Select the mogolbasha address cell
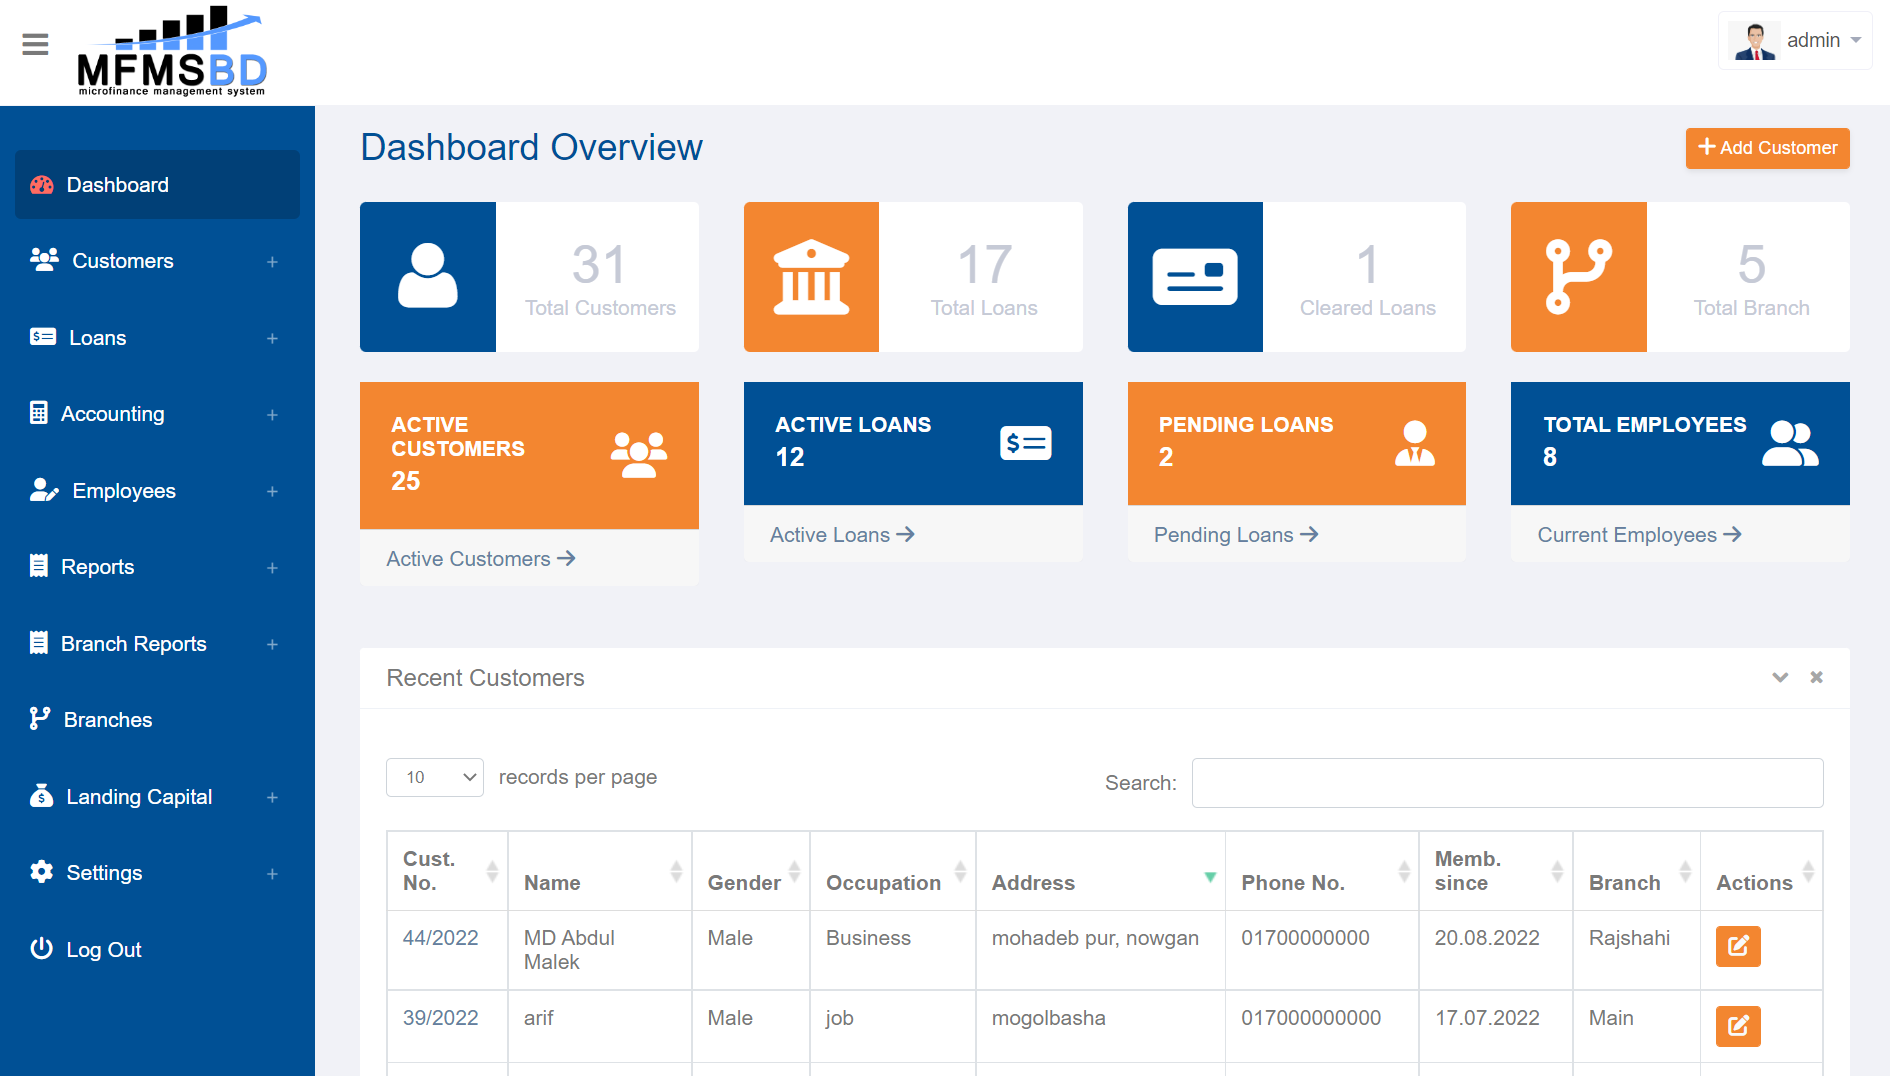1890x1076 pixels. point(1101,1026)
